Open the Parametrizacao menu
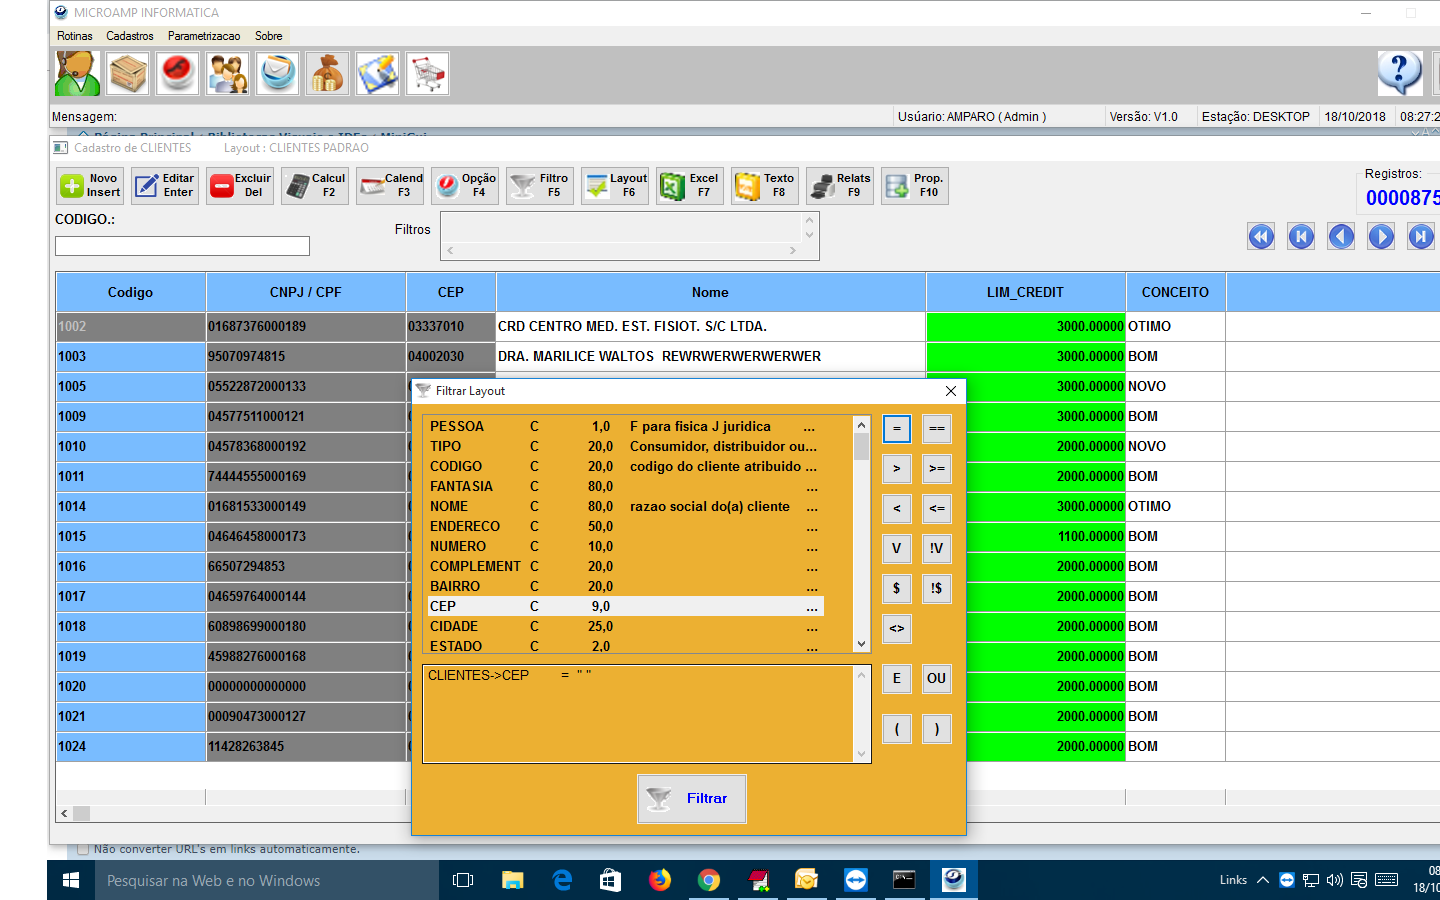1440x900 pixels. click(204, 36)
